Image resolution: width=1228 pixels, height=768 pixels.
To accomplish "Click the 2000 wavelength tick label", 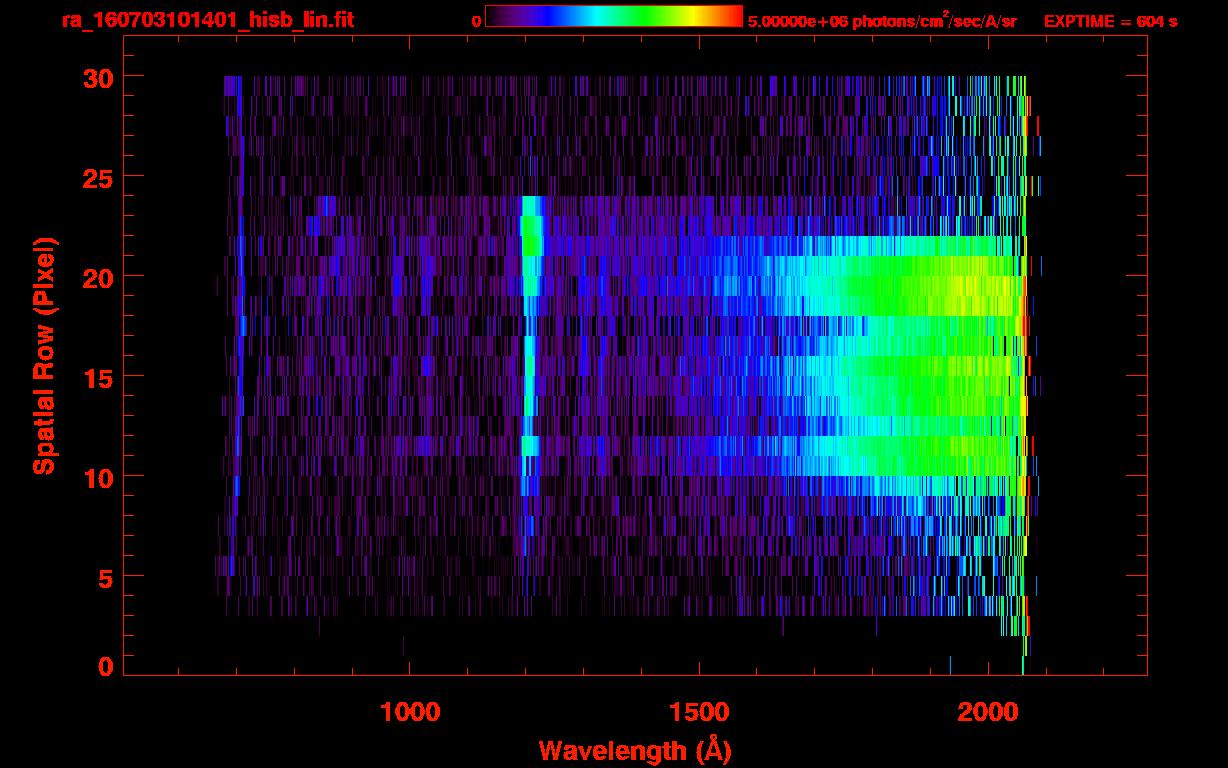I will coord(988,712).
